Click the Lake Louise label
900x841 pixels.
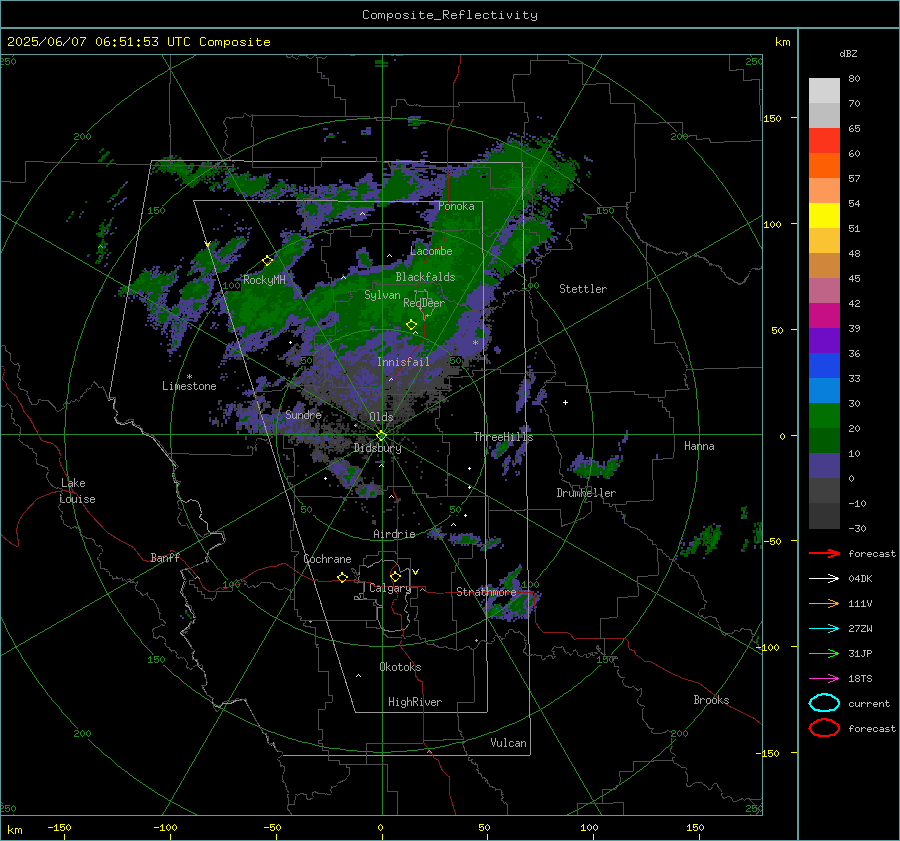pos(77,491)
